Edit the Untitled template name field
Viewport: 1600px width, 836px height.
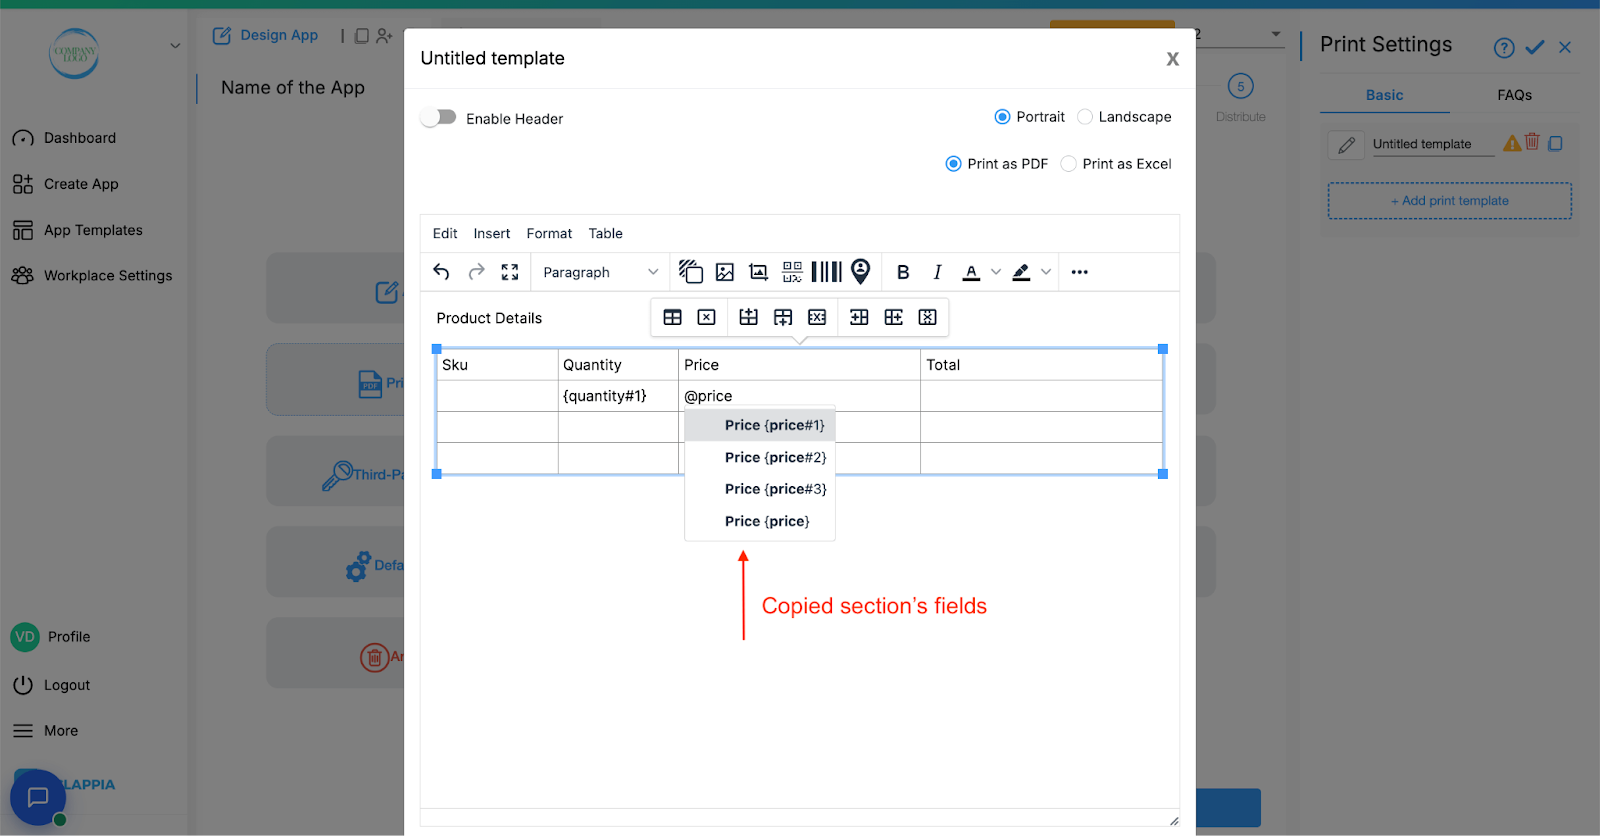(x=1432, y=144)
